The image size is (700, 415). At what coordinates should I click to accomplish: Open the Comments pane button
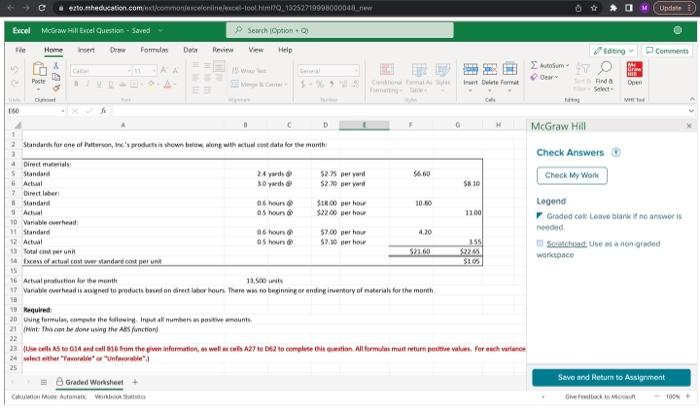tap(667, 51)
